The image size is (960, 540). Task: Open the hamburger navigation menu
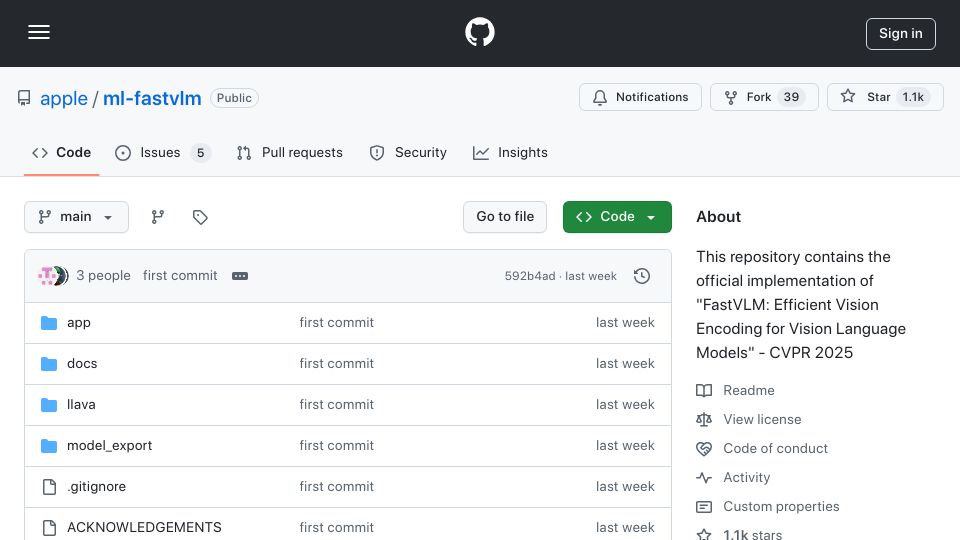(x=39, y=32)
